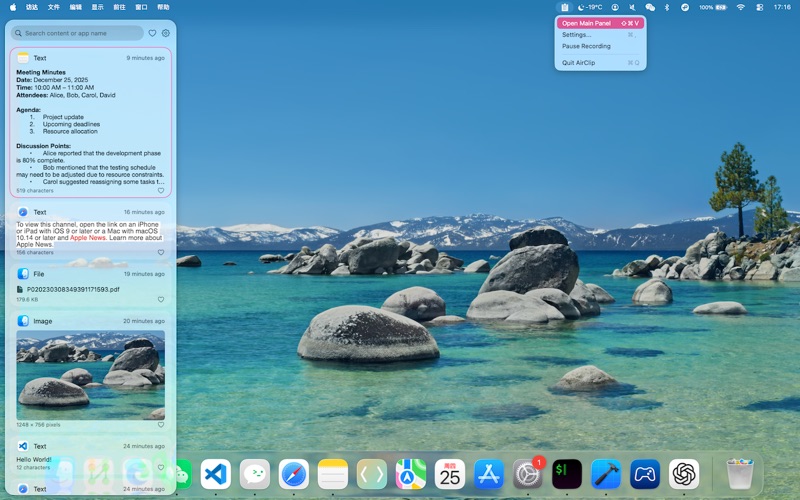Image resolution: width=800 pixels, height=500 pixels.
Task: Launch Safari from the dock
Action: [x=294, y=474]
